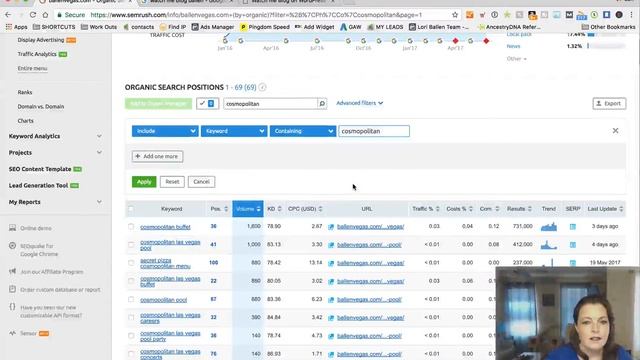Open the info icon beside Organic Search Positions
Viewport: 640px width, 360px height.
pos(262,87)
